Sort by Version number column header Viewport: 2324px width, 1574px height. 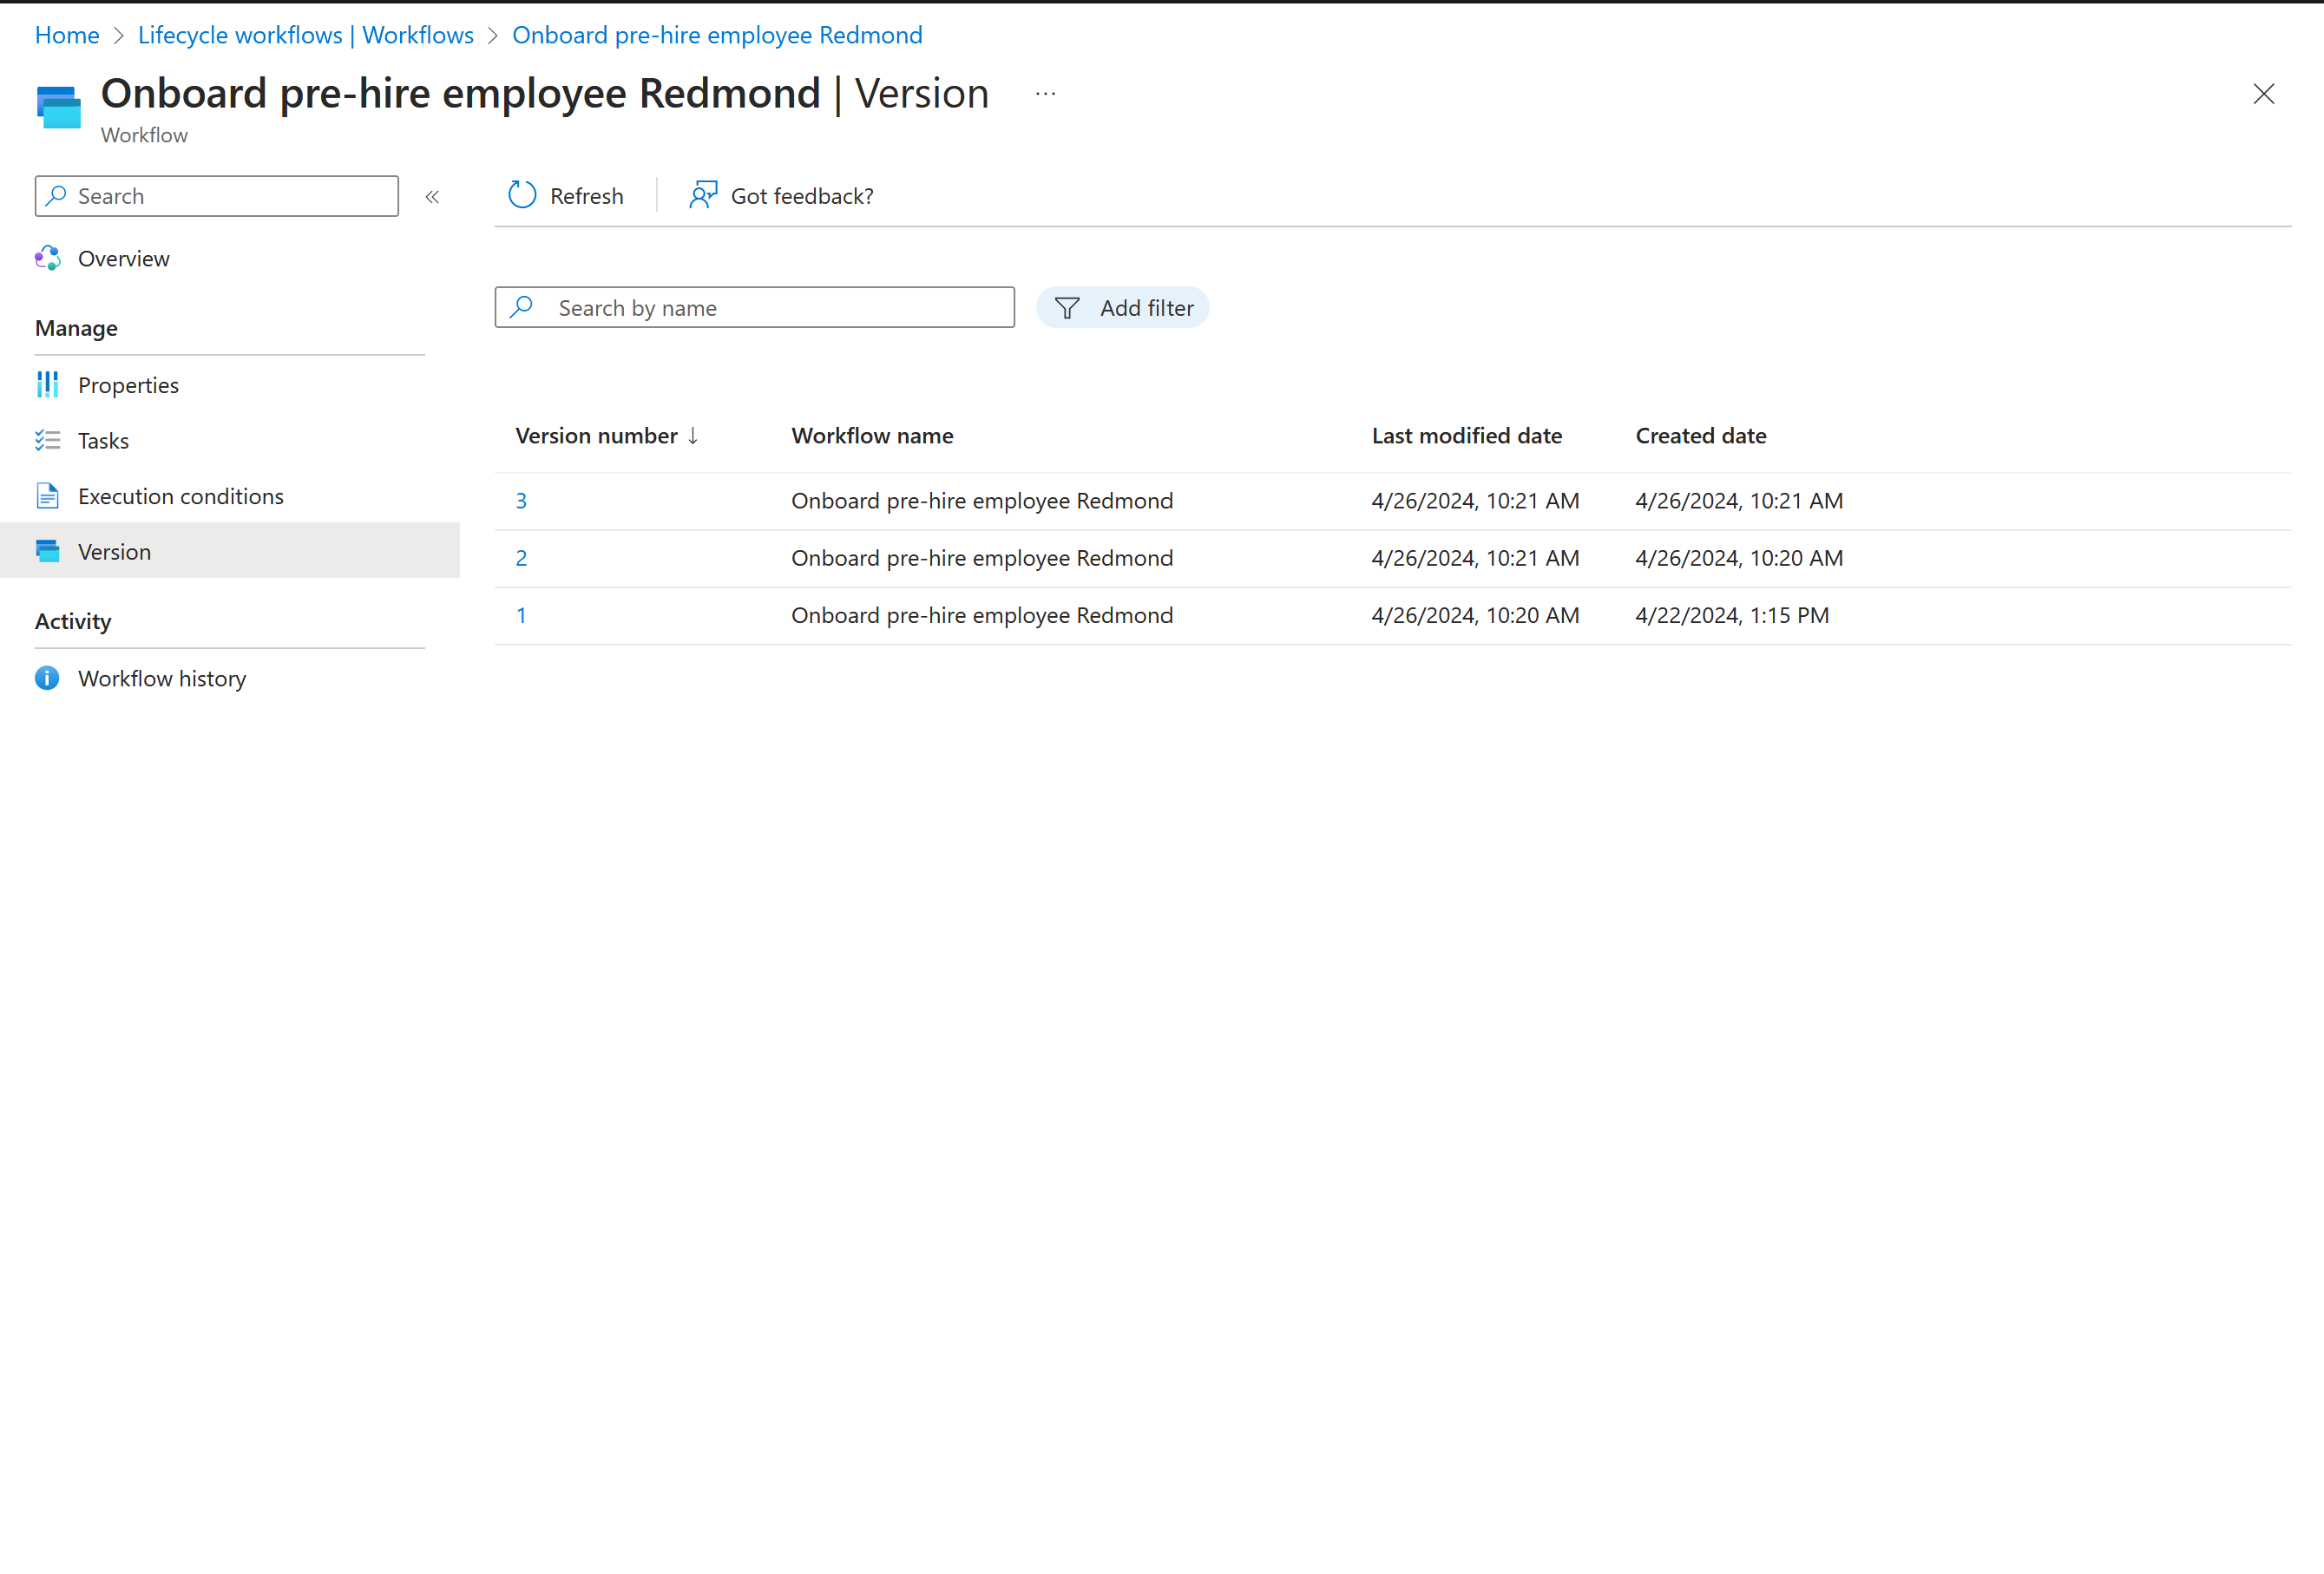pyautogui.click(x=597, y=436)
